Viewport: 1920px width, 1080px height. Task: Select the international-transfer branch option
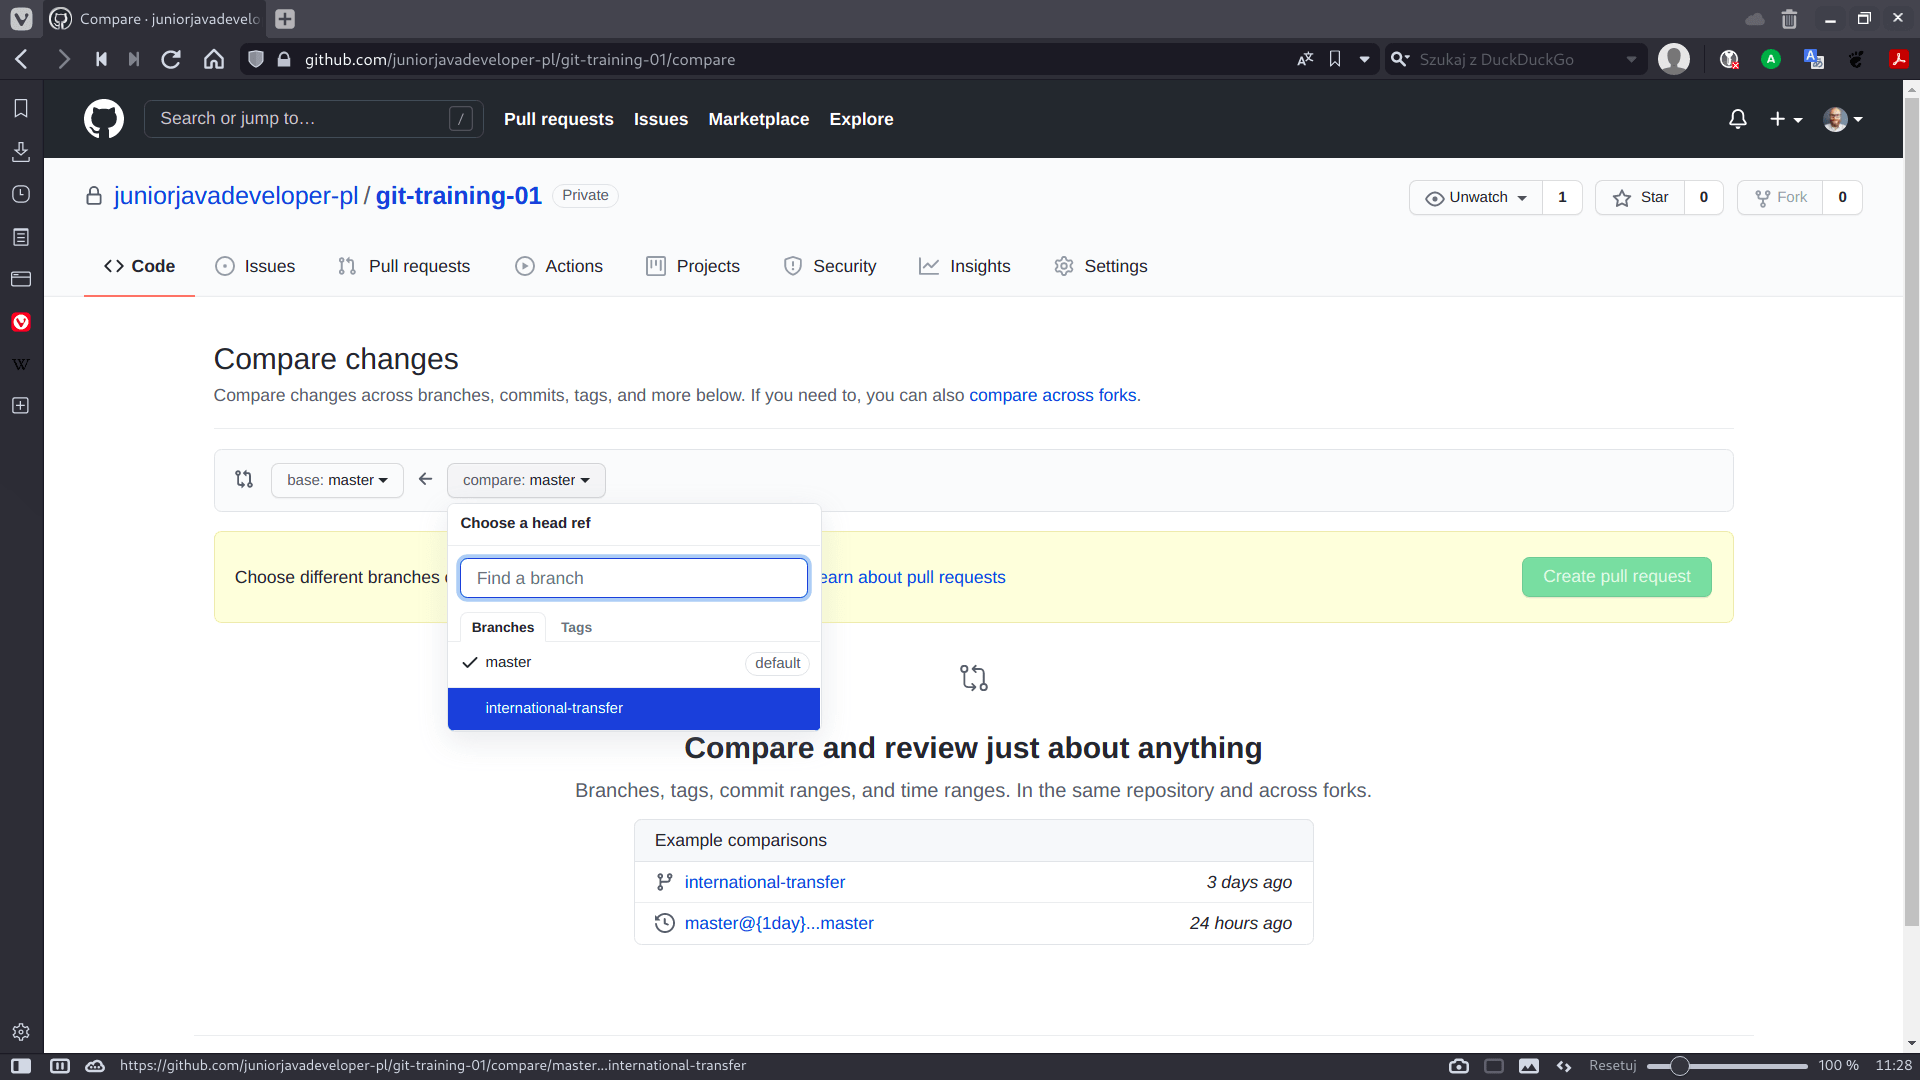[634, 708]
